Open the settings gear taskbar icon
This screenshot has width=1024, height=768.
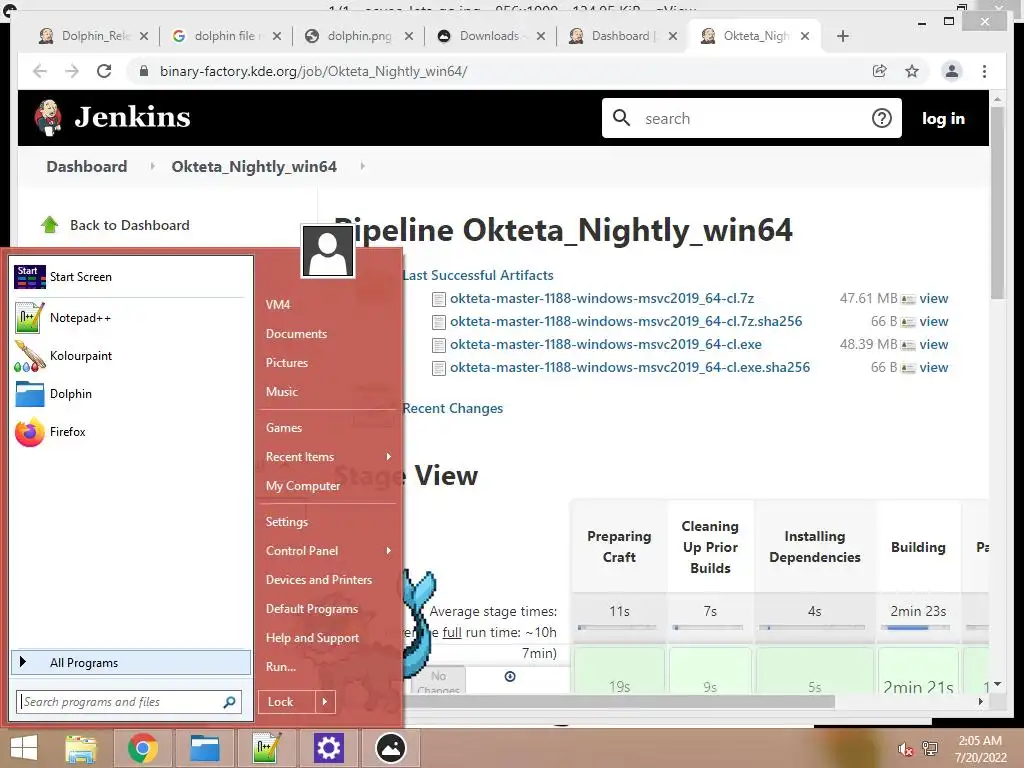pos(328,748)
